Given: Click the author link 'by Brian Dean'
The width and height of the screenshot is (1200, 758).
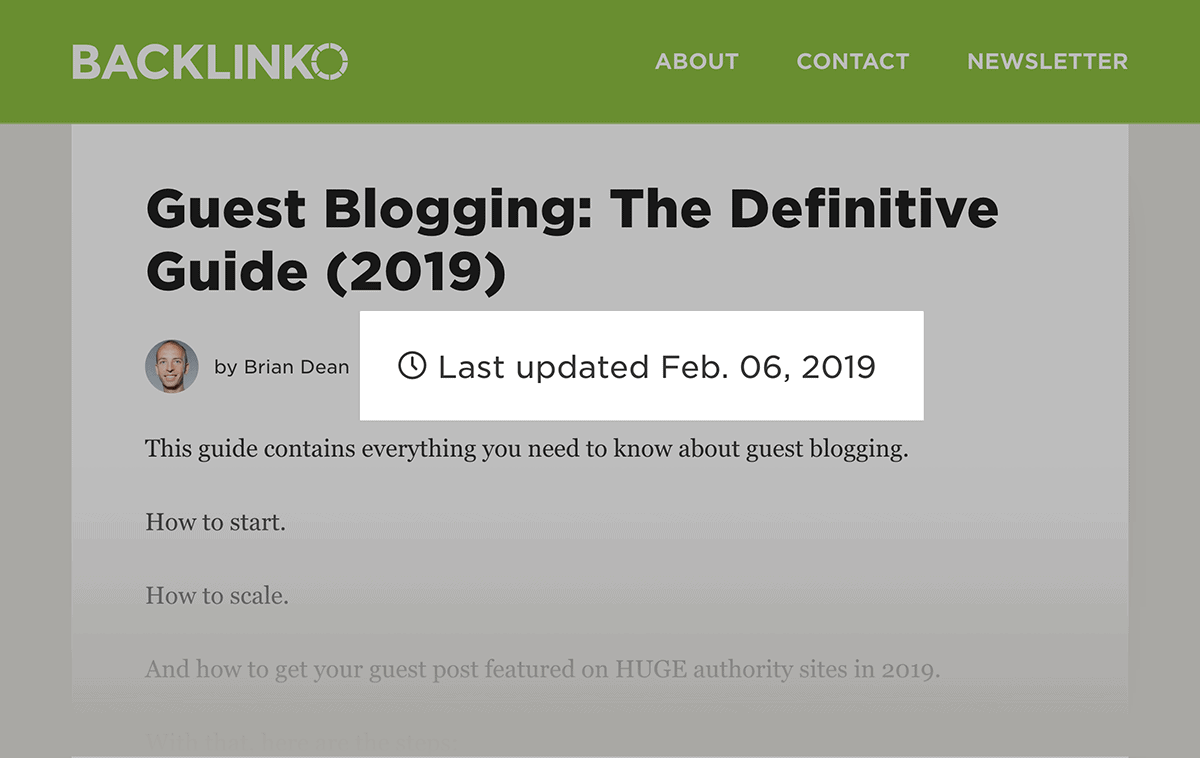Looking at the screenshot, I should pyautogui.click(x=281, y=367).
